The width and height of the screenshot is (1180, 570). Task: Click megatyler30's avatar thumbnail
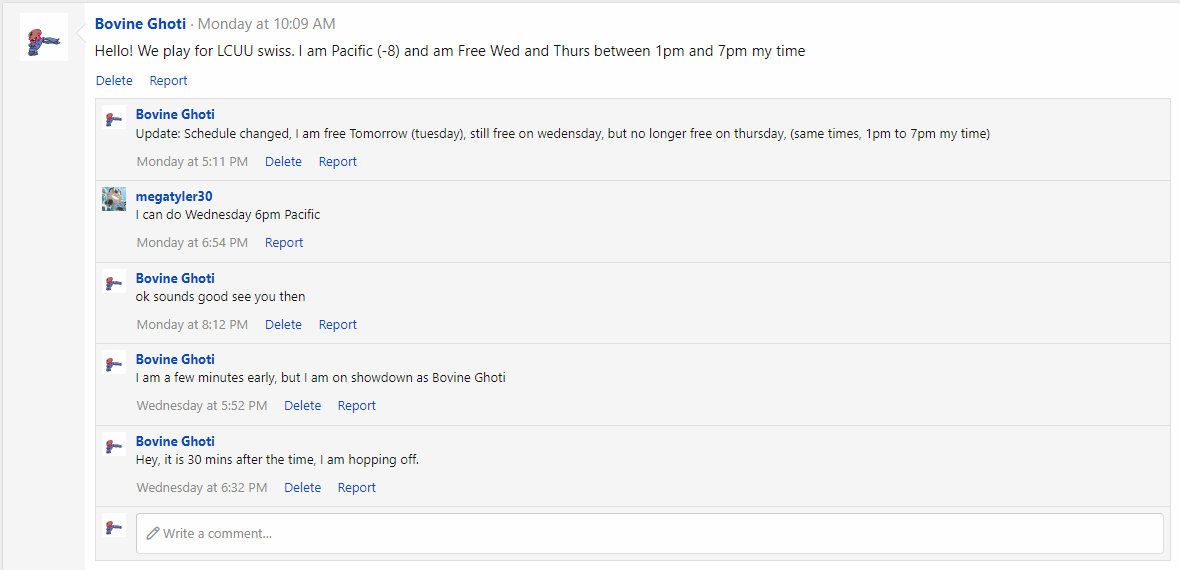pyautogui.click(x=114, y=199)
